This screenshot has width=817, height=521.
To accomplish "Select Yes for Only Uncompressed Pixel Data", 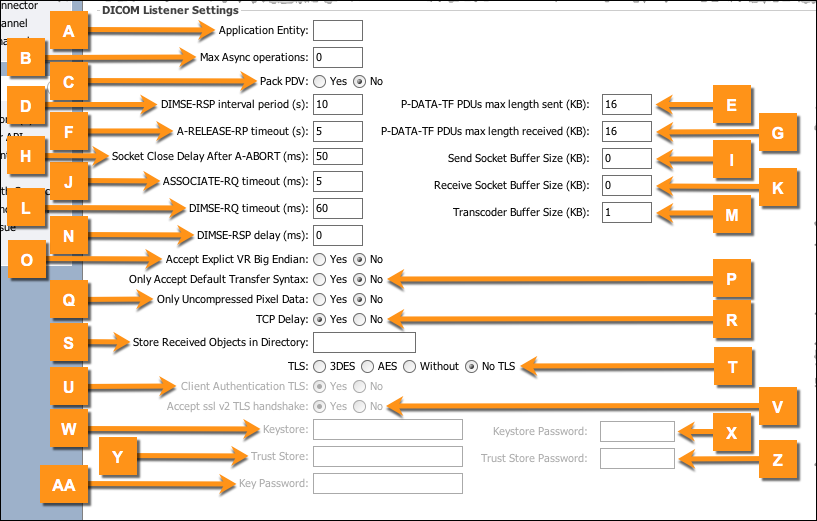I will (319, 299).
